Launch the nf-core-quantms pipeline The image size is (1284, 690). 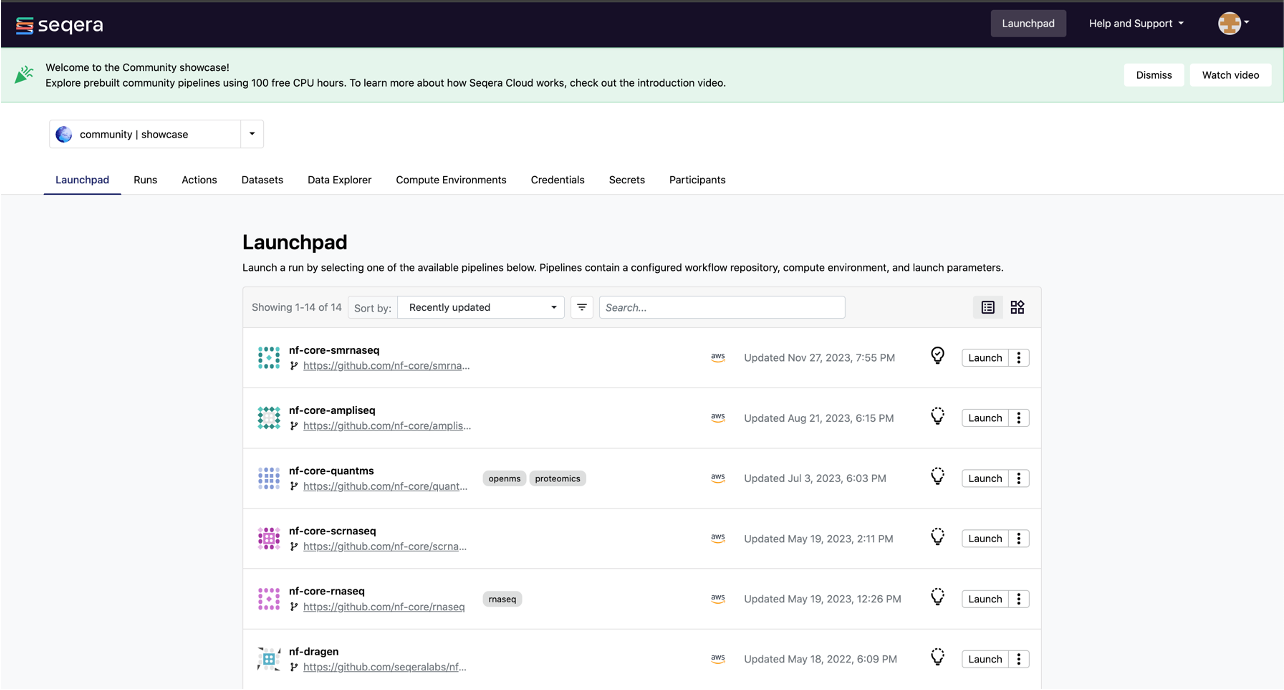985,478
